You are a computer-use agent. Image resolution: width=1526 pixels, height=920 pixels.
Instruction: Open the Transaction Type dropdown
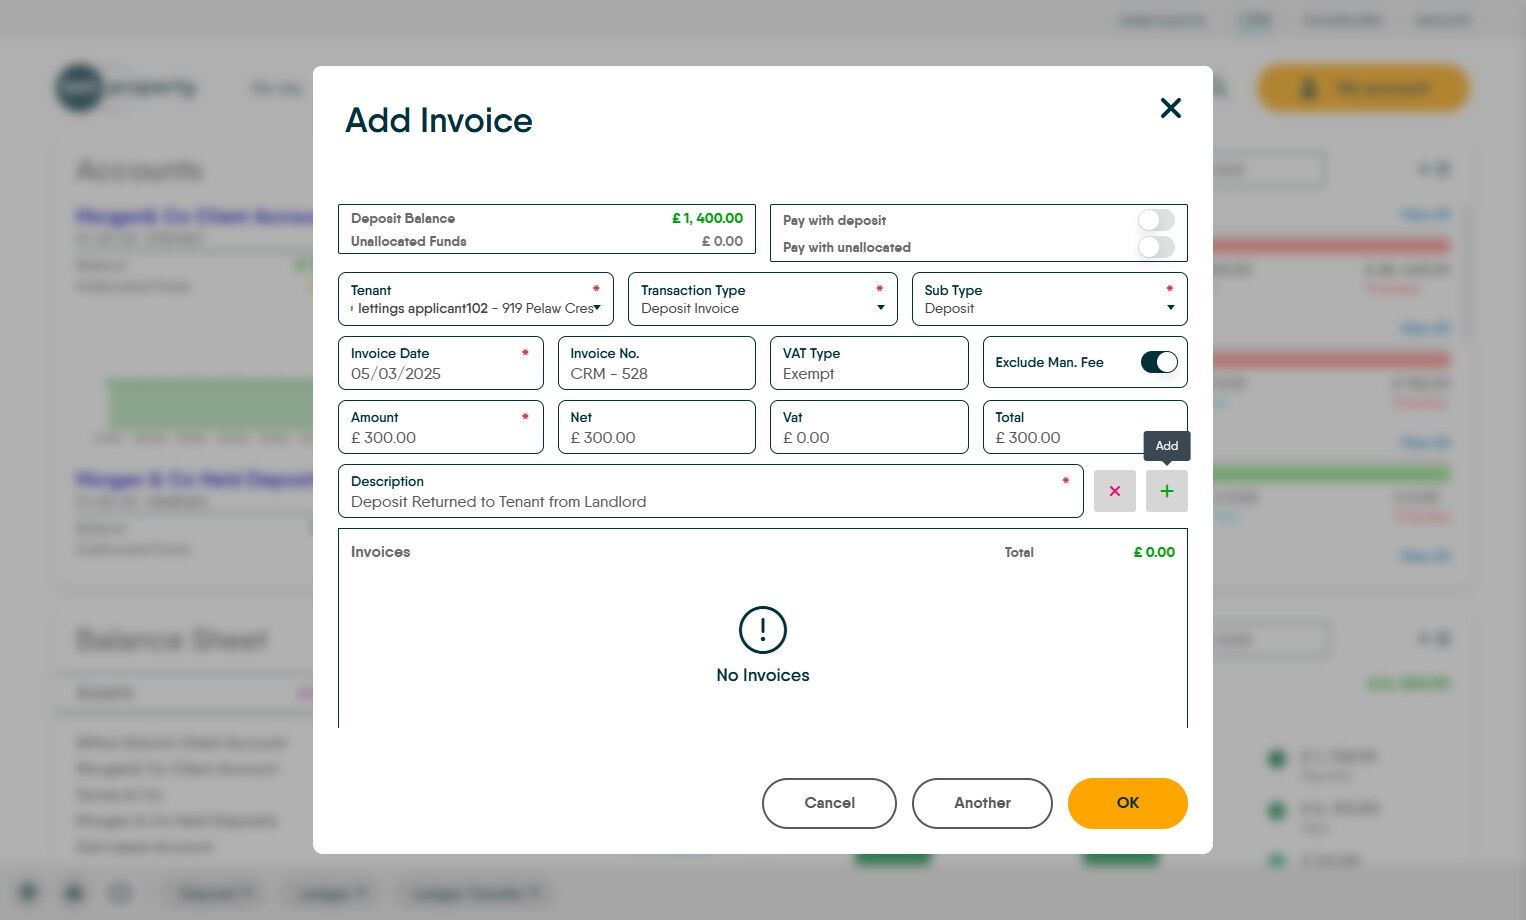(x=763, y=299)
